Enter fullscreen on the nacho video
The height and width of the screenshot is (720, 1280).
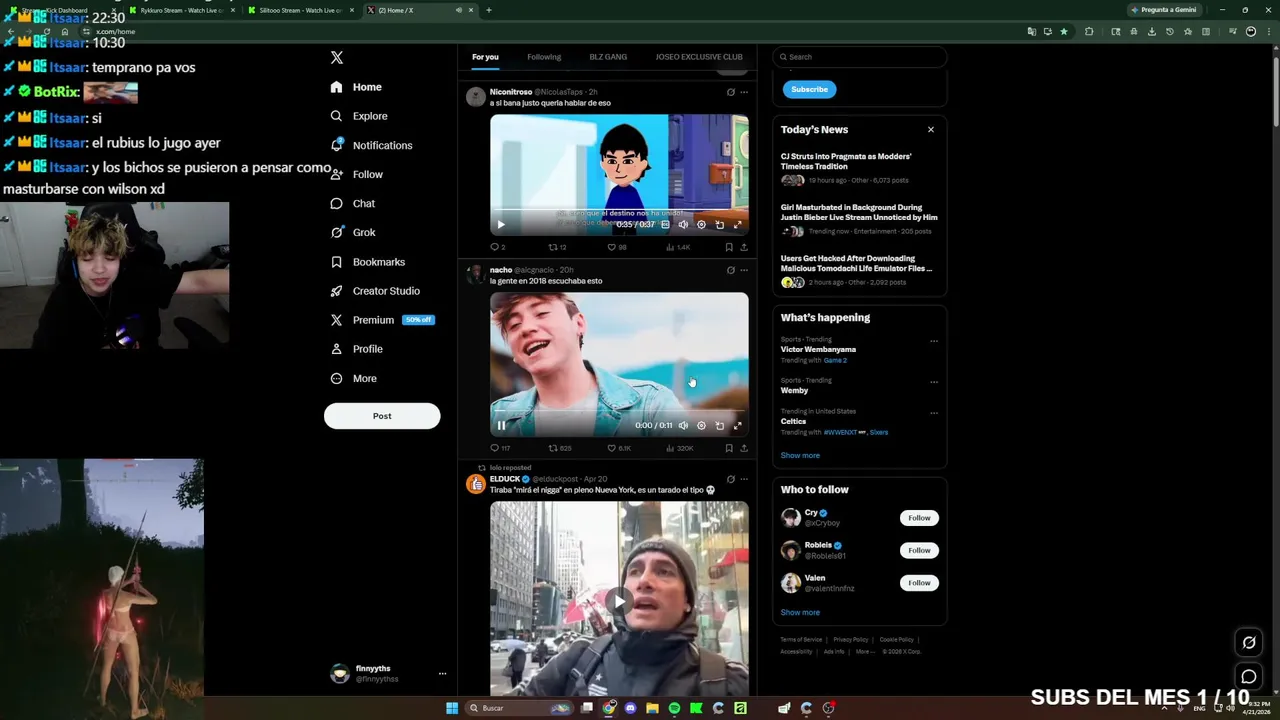point(738,425)
